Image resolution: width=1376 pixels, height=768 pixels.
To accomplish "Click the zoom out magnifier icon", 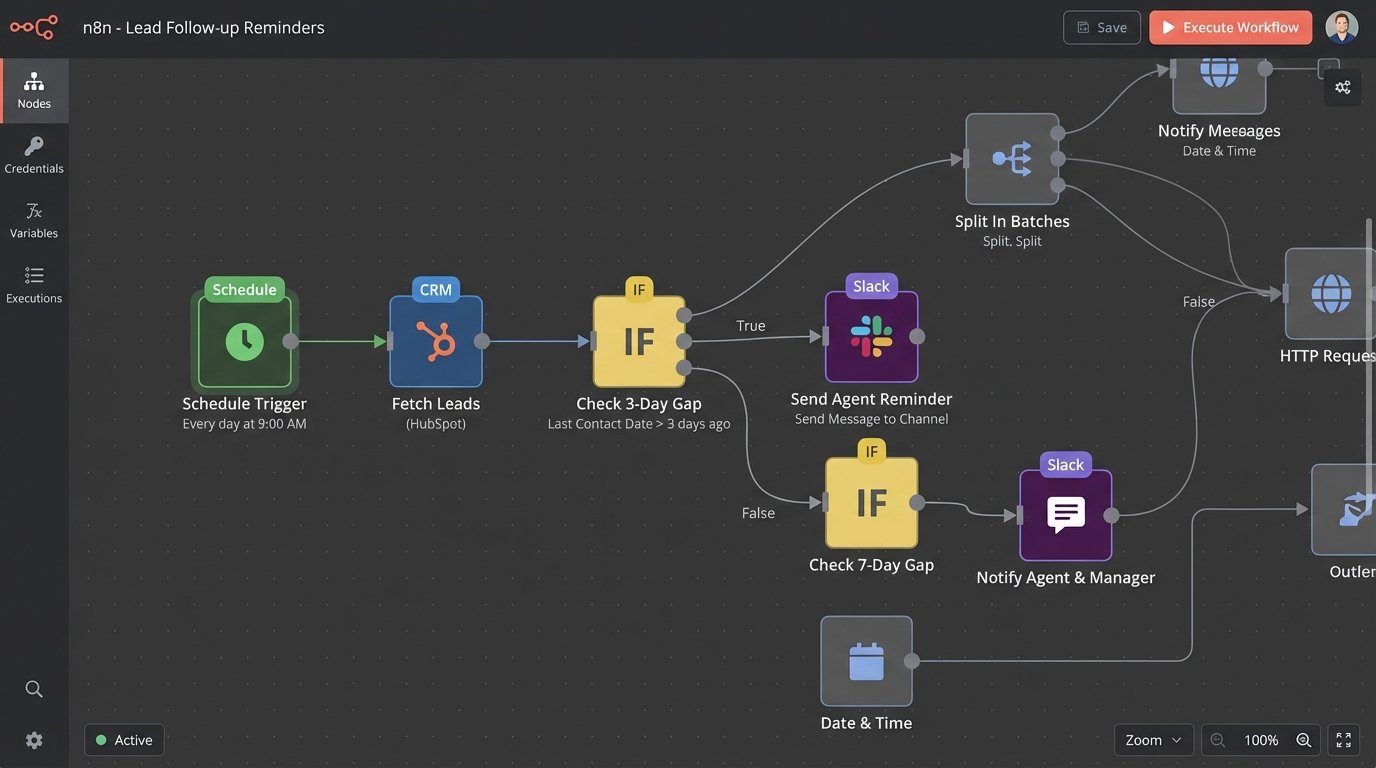I will point(1217,740).
